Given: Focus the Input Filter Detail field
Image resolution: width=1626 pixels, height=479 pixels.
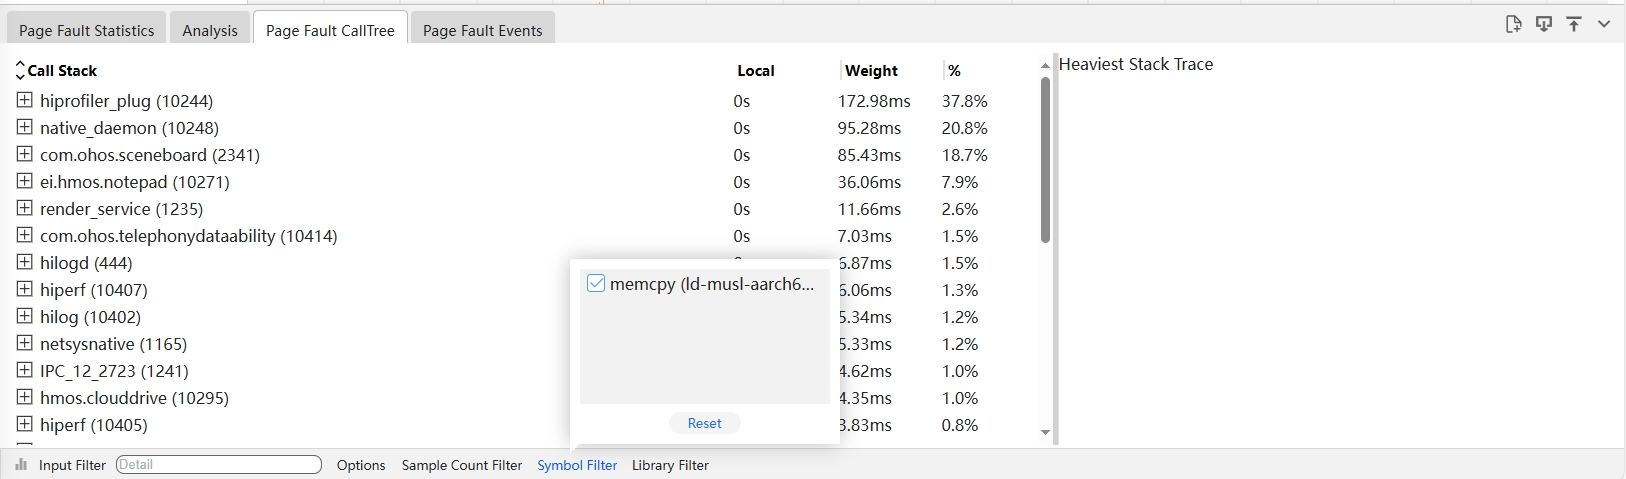Looking at the screenshot, I should (218, 465).
